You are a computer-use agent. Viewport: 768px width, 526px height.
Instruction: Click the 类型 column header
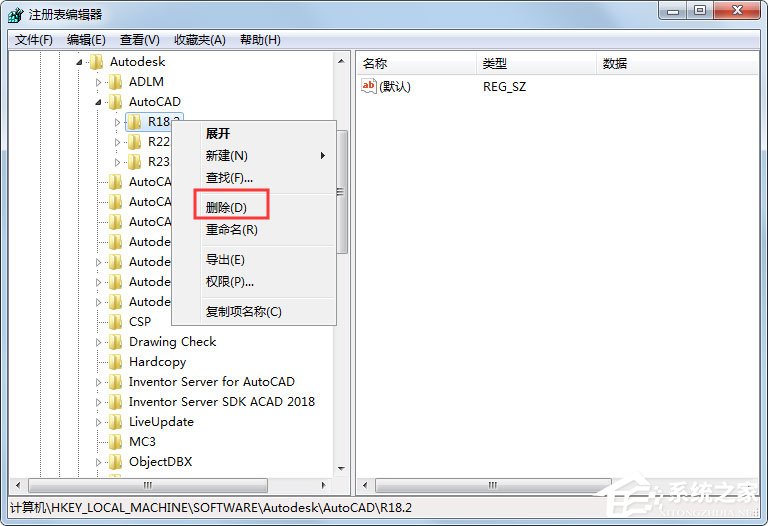536,64
